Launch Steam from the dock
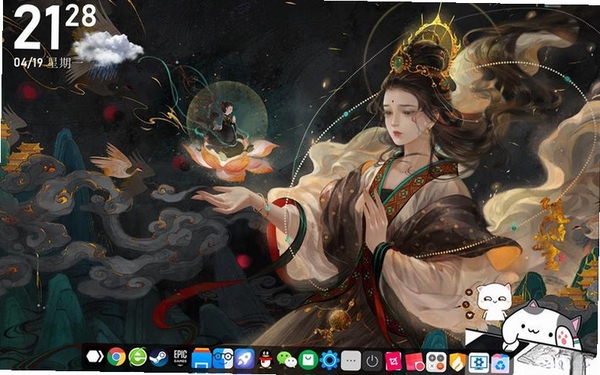This screenshot has height=375, width=600. tap(159, 358)
